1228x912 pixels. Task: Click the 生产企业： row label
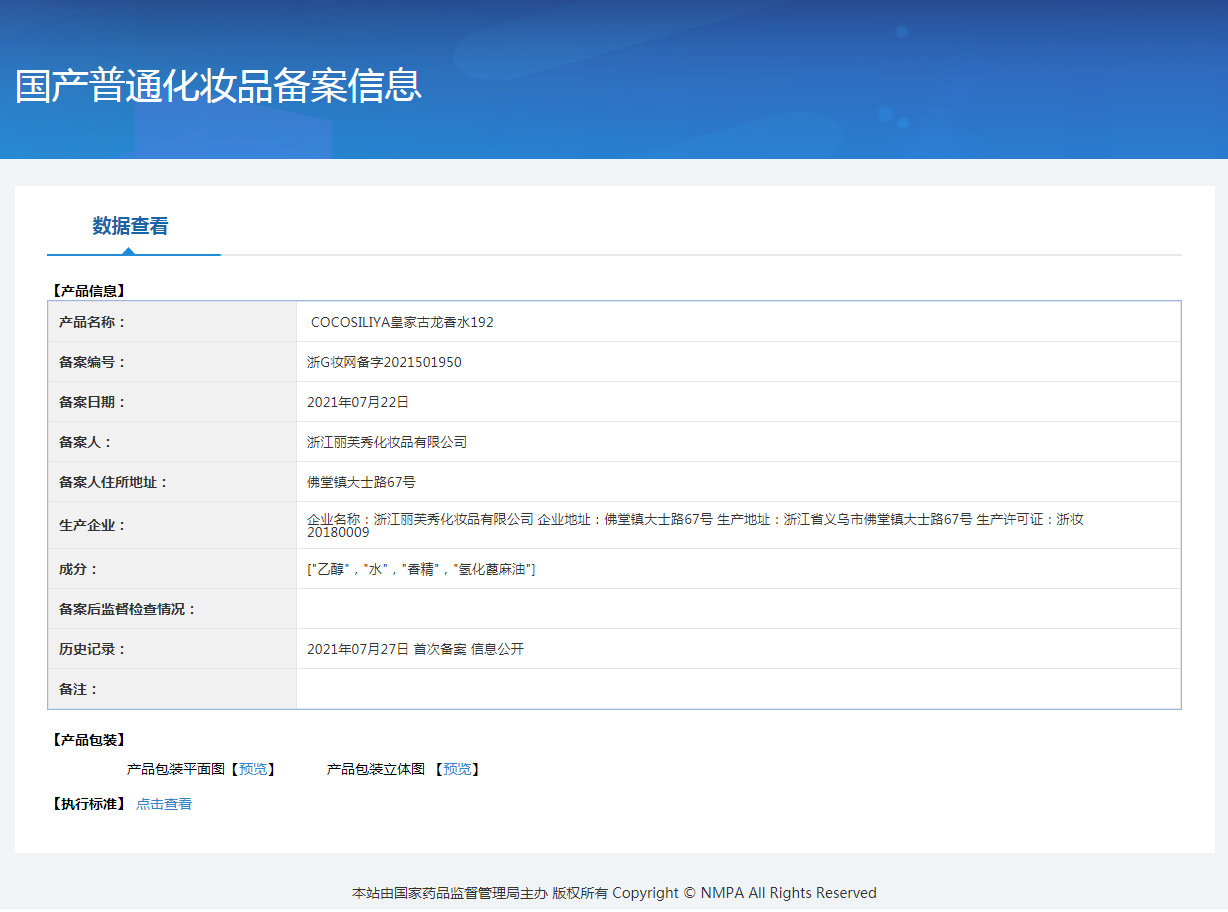pos(93,525)
